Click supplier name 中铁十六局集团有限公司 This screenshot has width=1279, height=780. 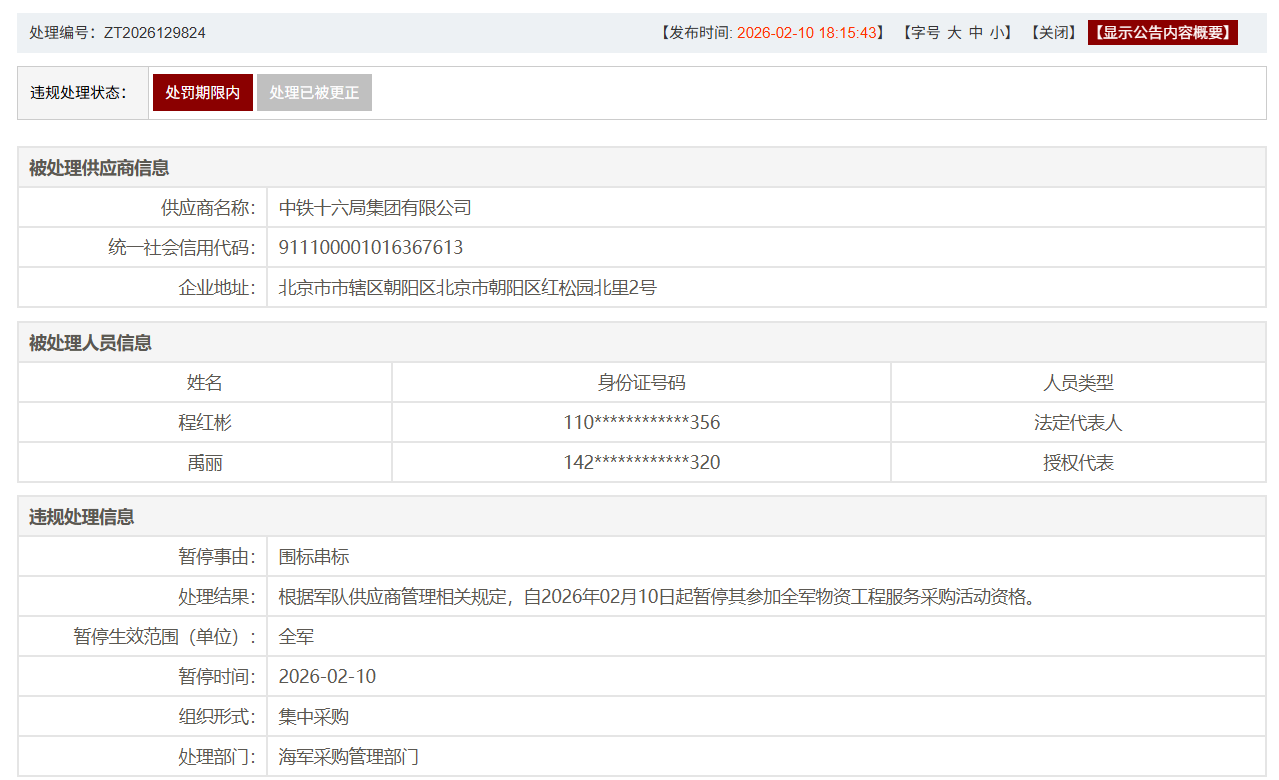(375, 208)
